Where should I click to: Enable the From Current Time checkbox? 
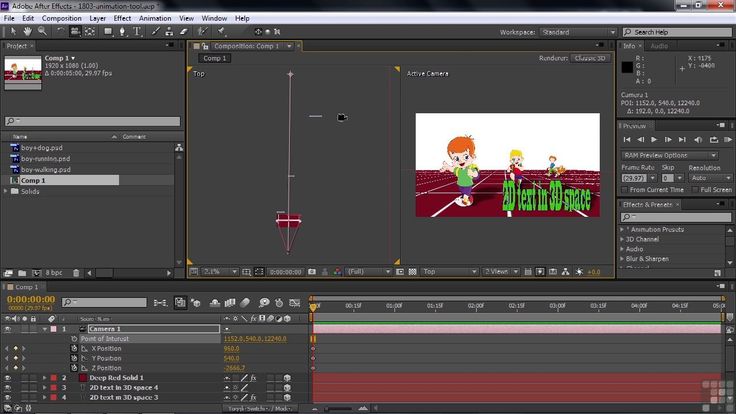[625, 190]
